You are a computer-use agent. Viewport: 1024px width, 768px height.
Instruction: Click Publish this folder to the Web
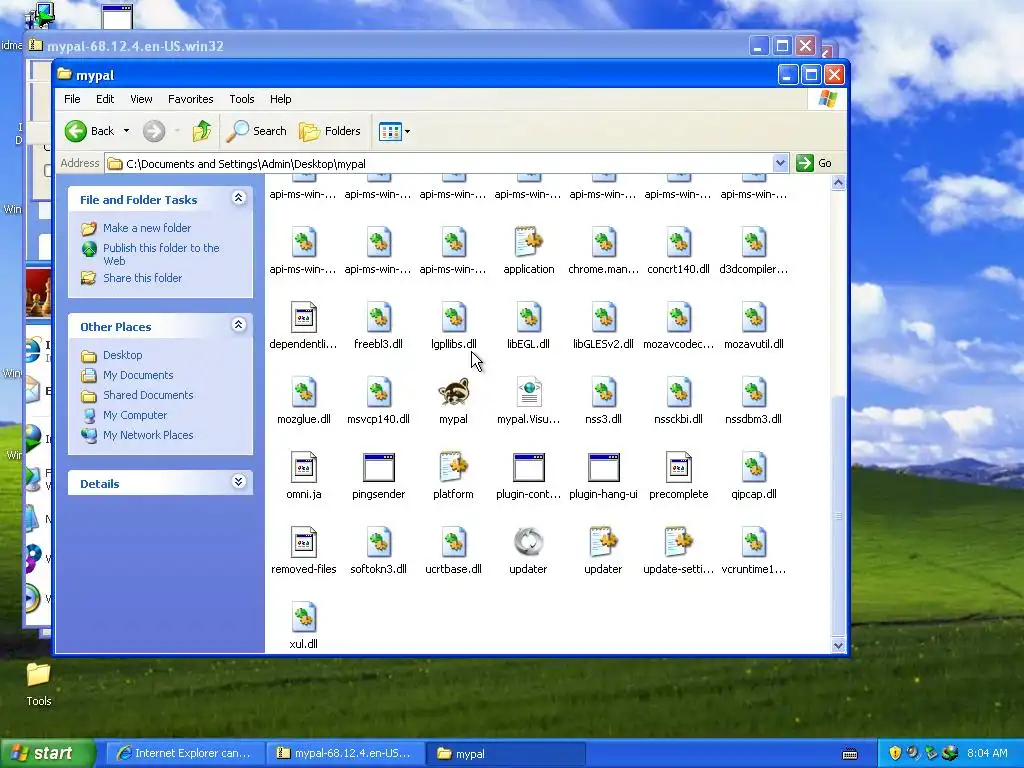point(161,254)
